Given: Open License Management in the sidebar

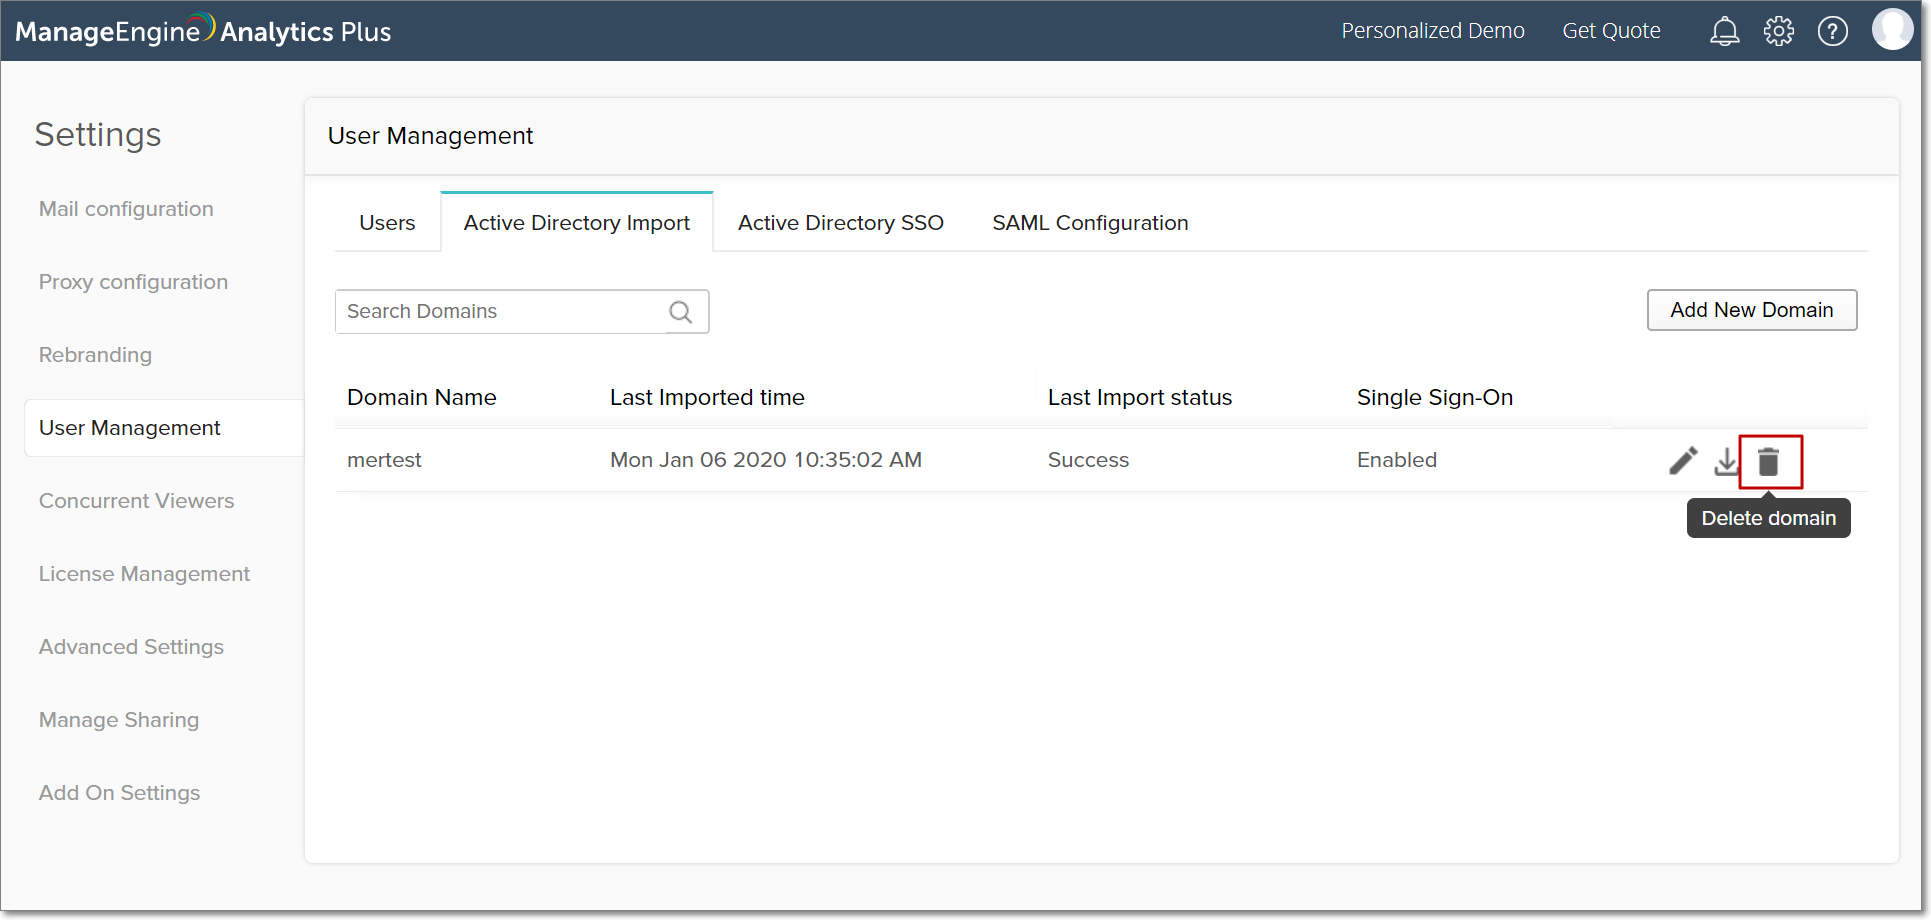Looking at the screenshot, I should pos(144,574).
